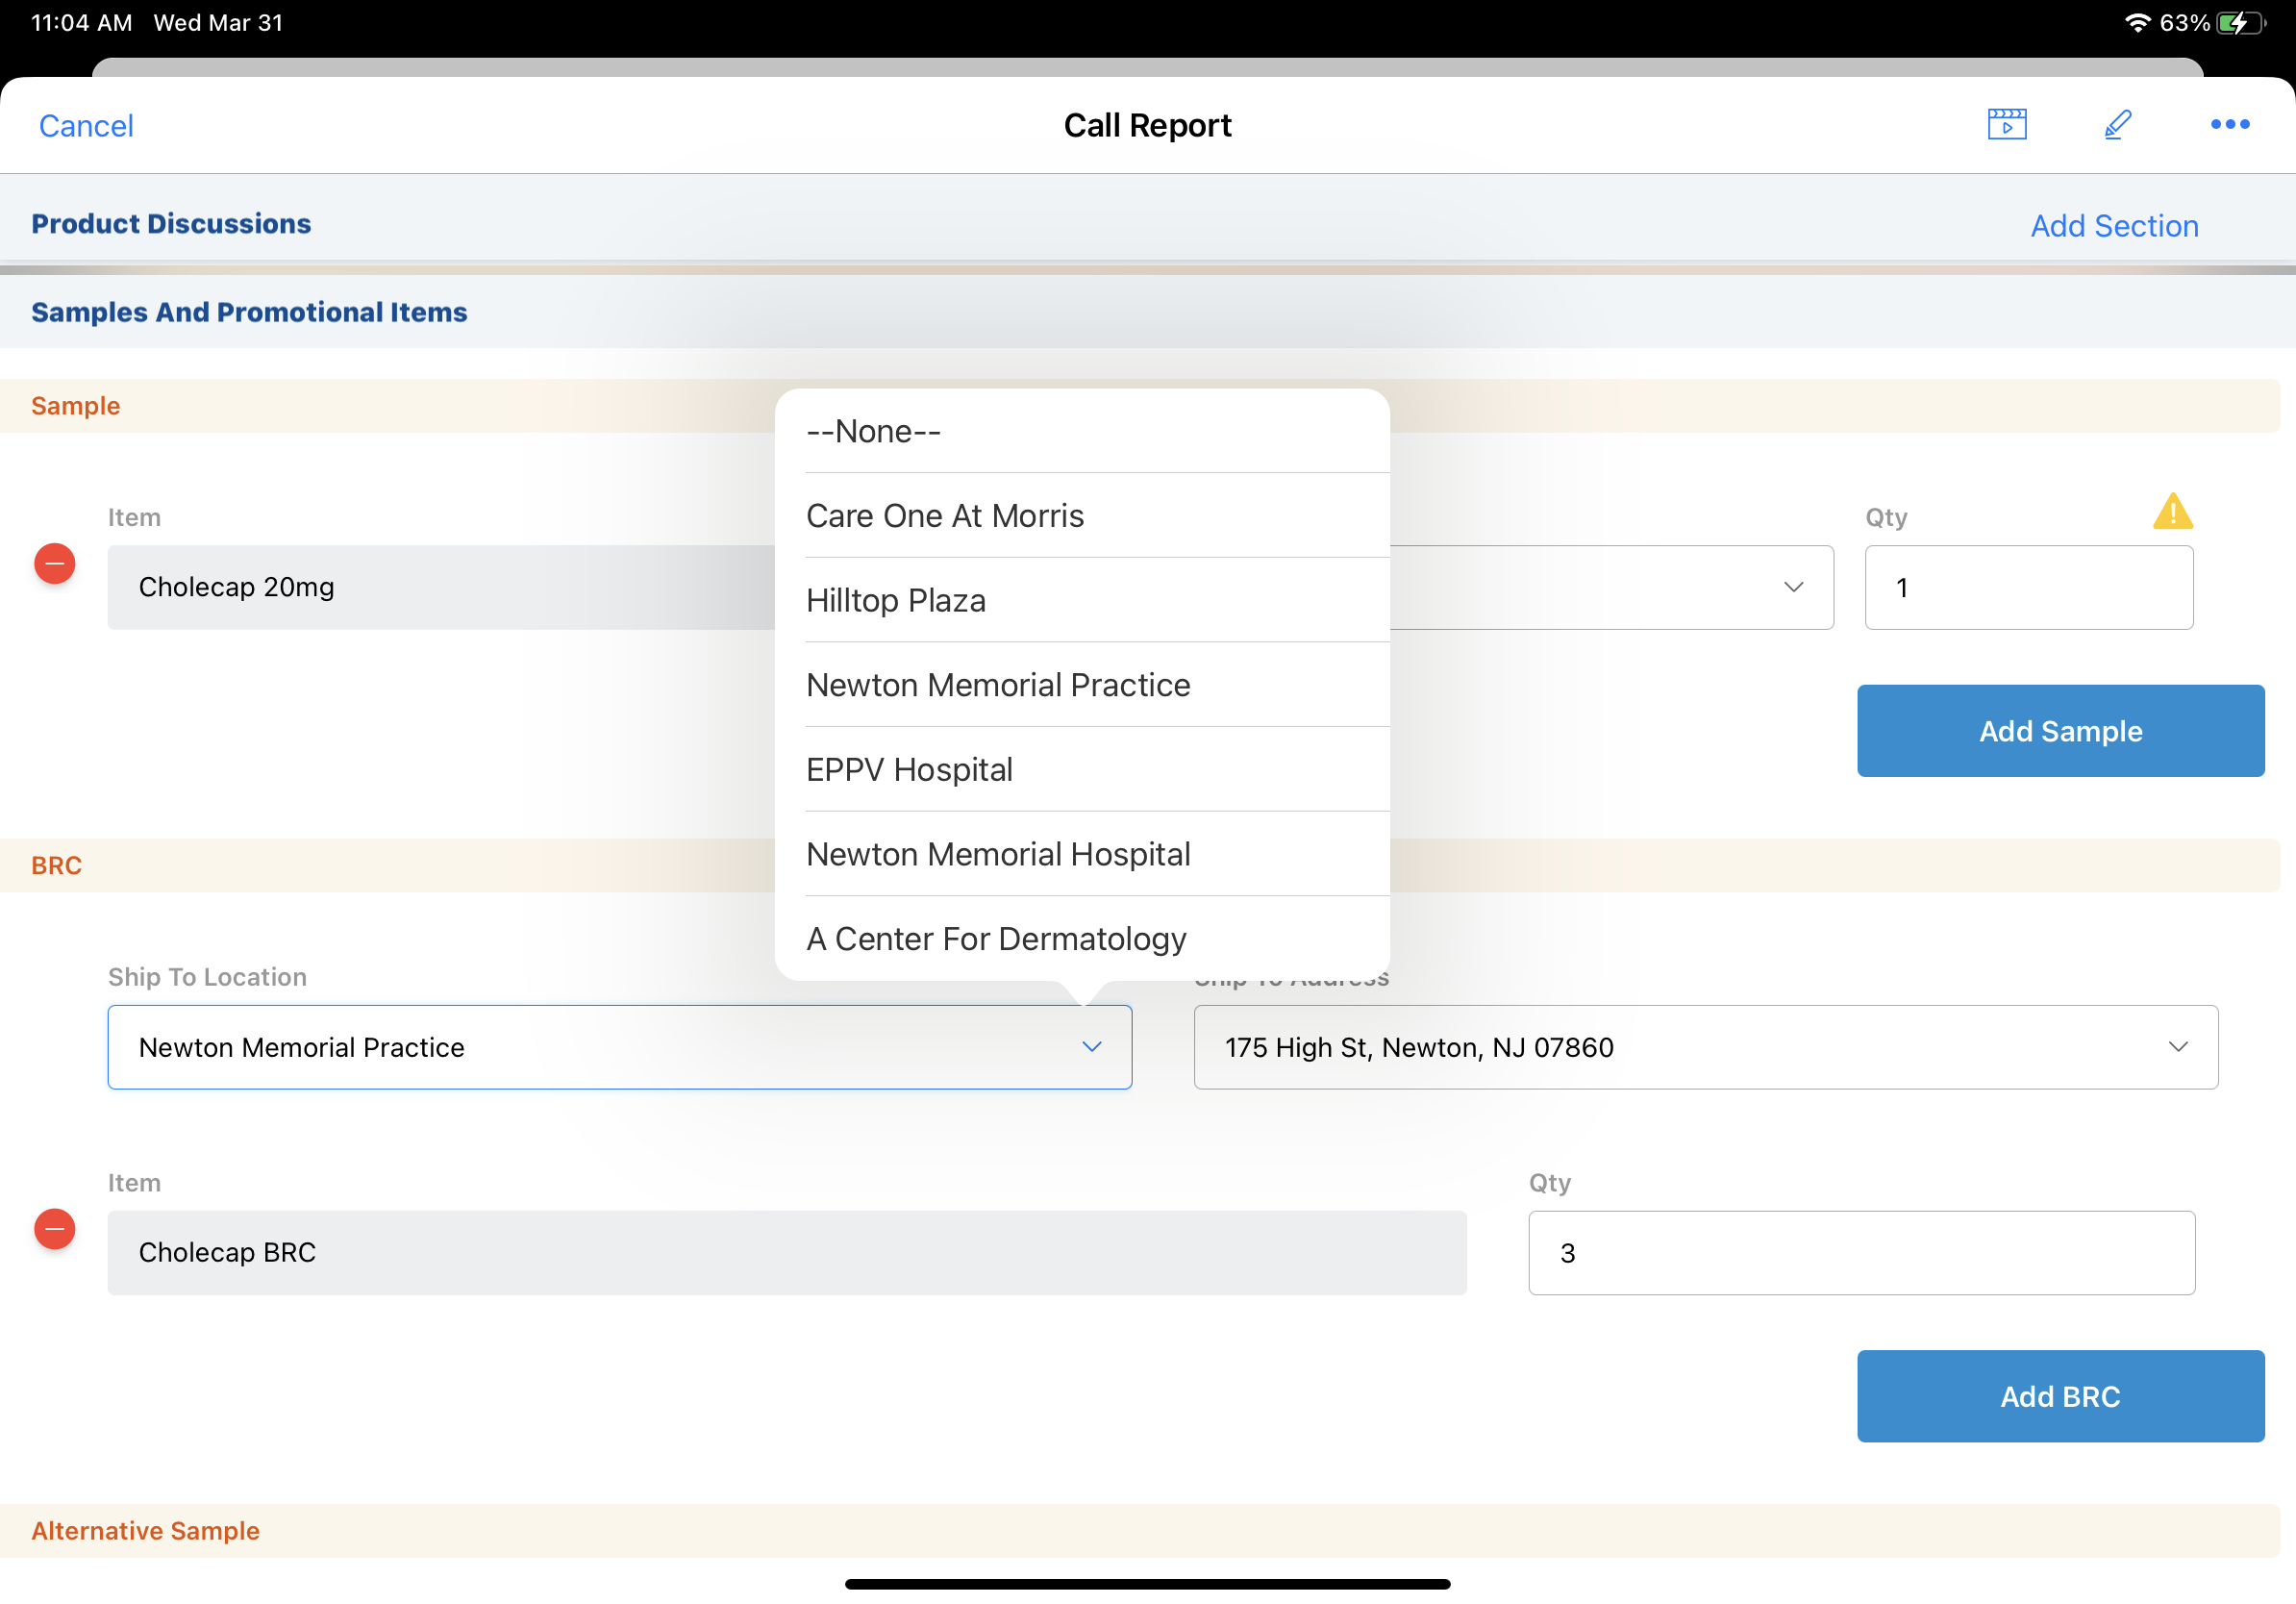Select the --None-- option
The height and width of the screenshot is (1604, 2296).
tap(873, 432)
